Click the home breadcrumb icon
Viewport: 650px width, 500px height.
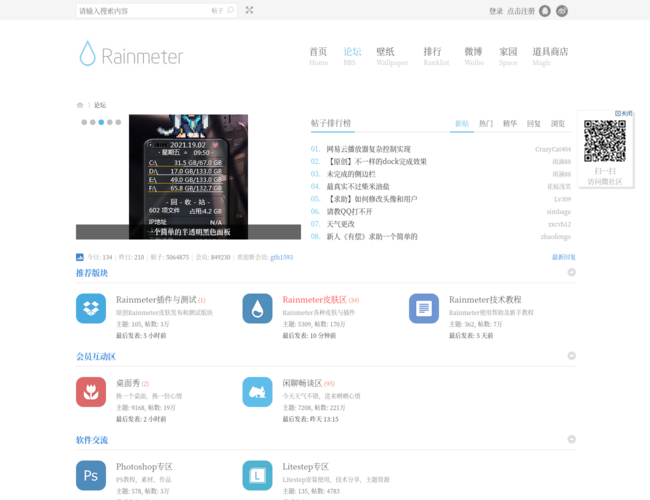coord(80,105)
